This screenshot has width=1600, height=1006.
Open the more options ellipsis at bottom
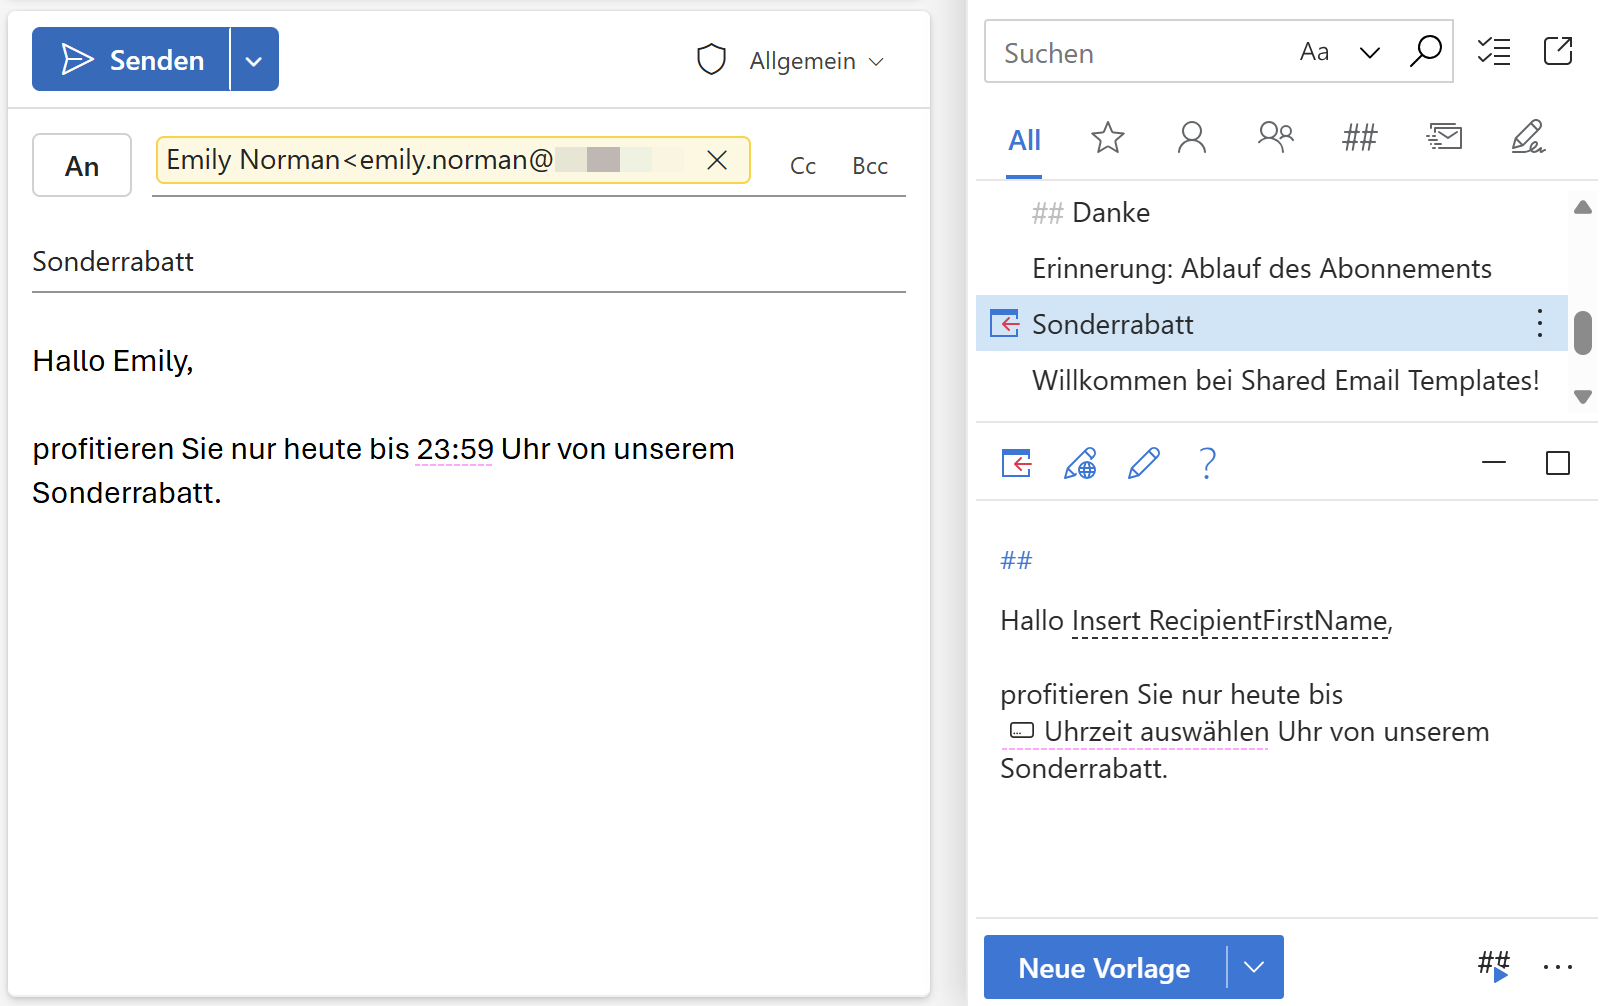coord(1558,967)
